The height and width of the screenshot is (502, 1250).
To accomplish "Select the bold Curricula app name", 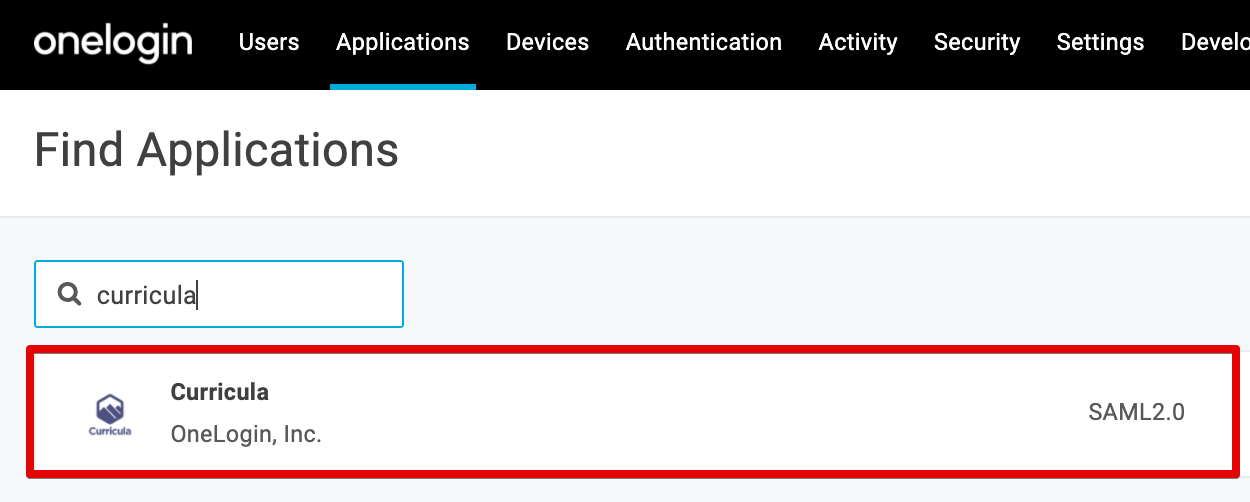I will pos(220,392).
